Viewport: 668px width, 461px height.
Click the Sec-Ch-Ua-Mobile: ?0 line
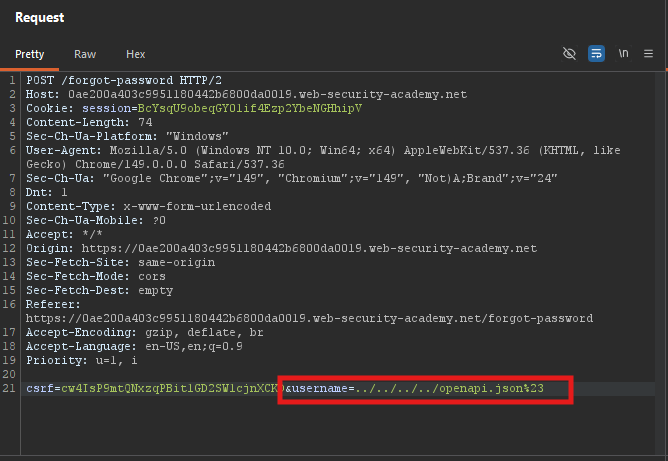[96, 220]
